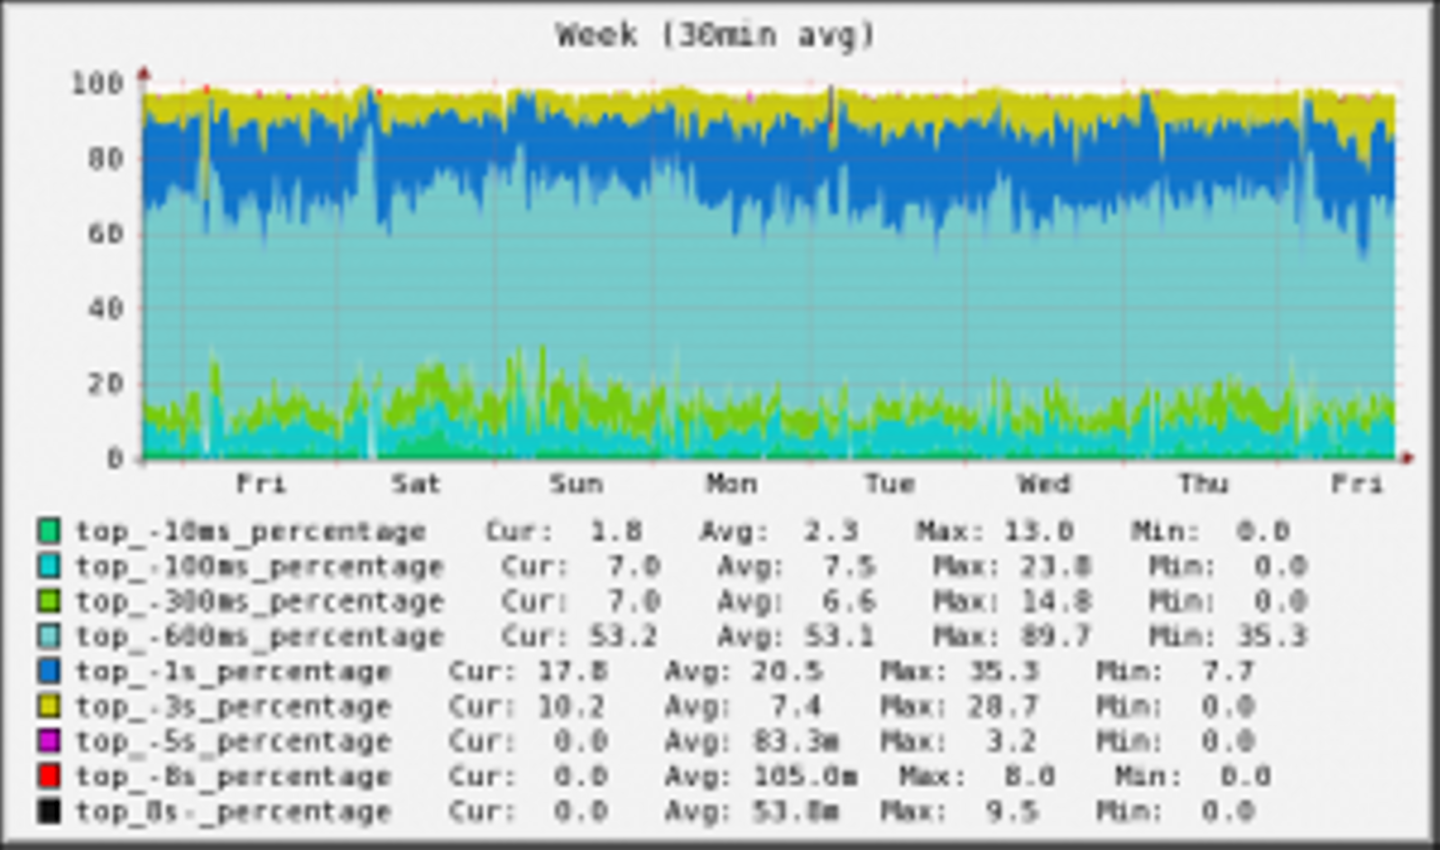The height and width of the screenshot is (850, 1440).
Task: Select the "top_-5s_percentage" legend label
Action: pos(233,742)
